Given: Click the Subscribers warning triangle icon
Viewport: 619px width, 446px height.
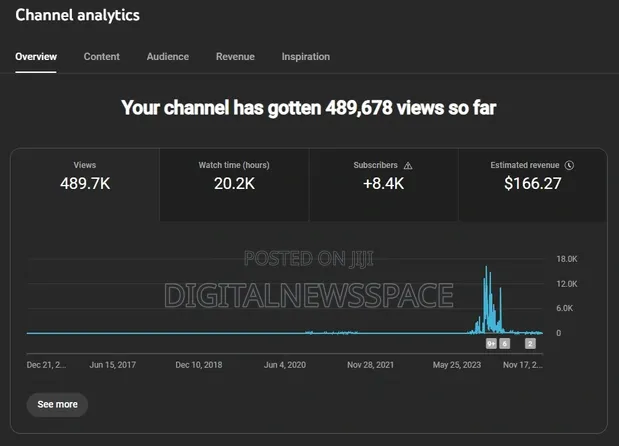Looking at the screenshot, I should 408,166.
